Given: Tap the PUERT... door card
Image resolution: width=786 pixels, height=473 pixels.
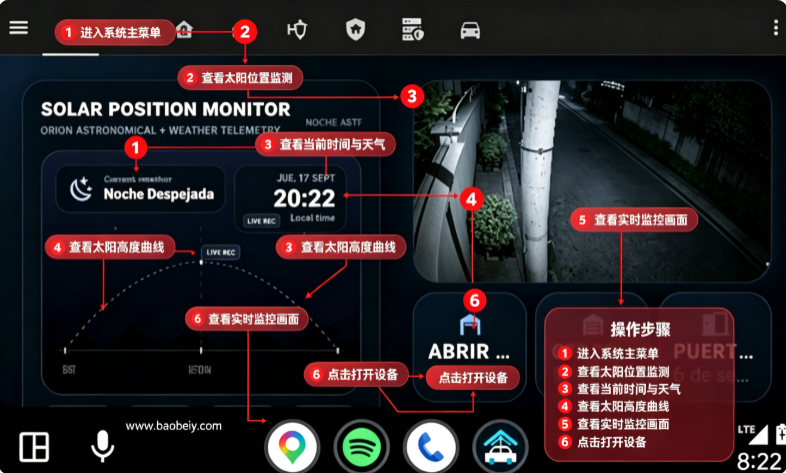Looking at the screenshot, I should point(714,347).
